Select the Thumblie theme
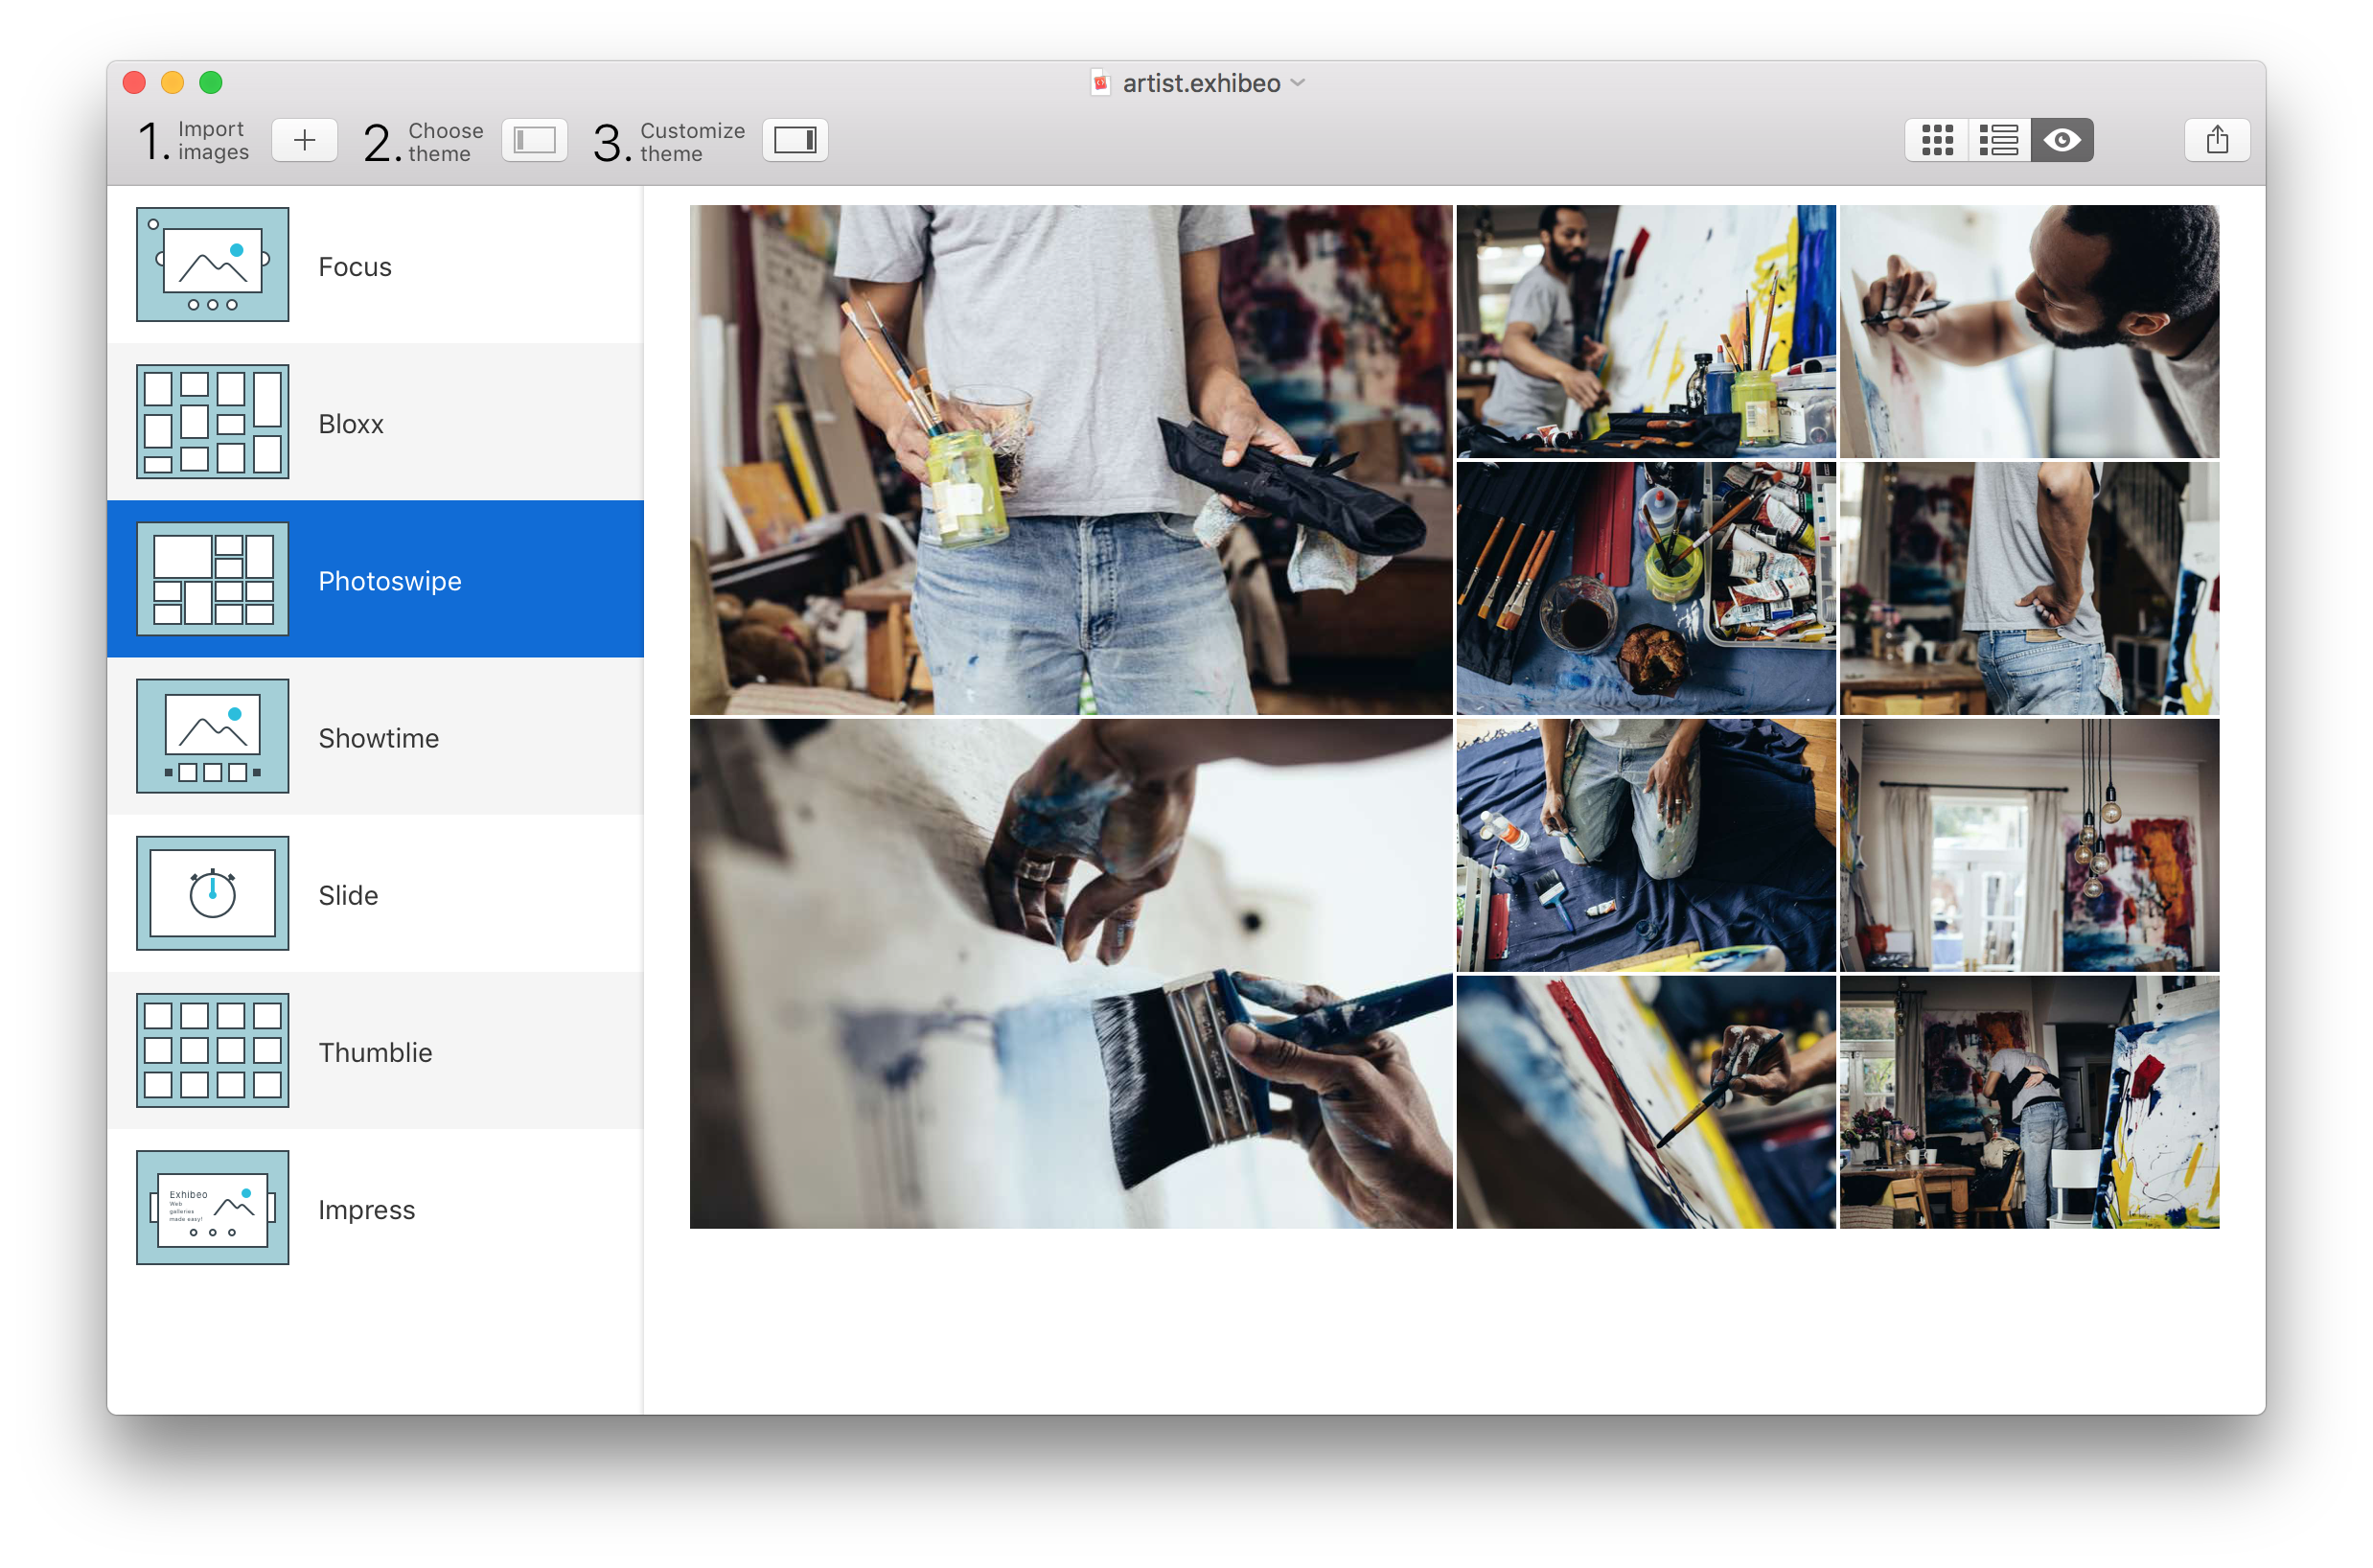Image resolution: width=2373 pixels, height=1568 pixels. pyautogui.click(x=380, y=1051)
